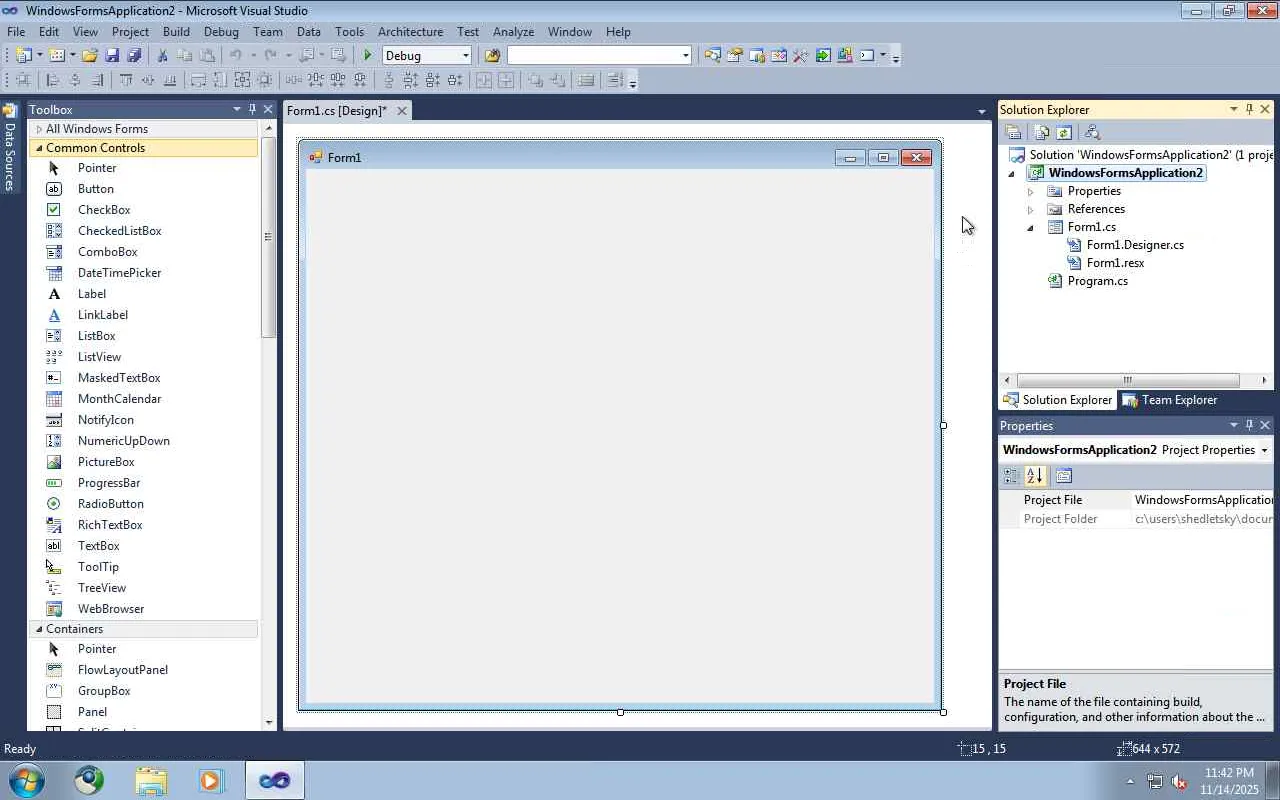
Task: Pick the DateTimePicker control in Toolbox
Action: point(146,273)
